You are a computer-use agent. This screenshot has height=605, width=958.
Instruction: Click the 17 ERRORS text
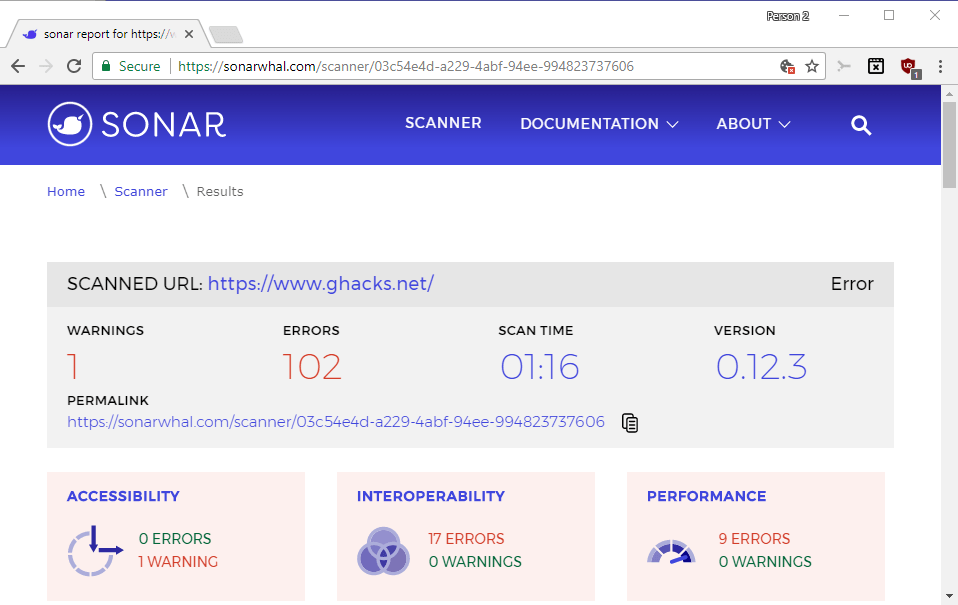466,538
